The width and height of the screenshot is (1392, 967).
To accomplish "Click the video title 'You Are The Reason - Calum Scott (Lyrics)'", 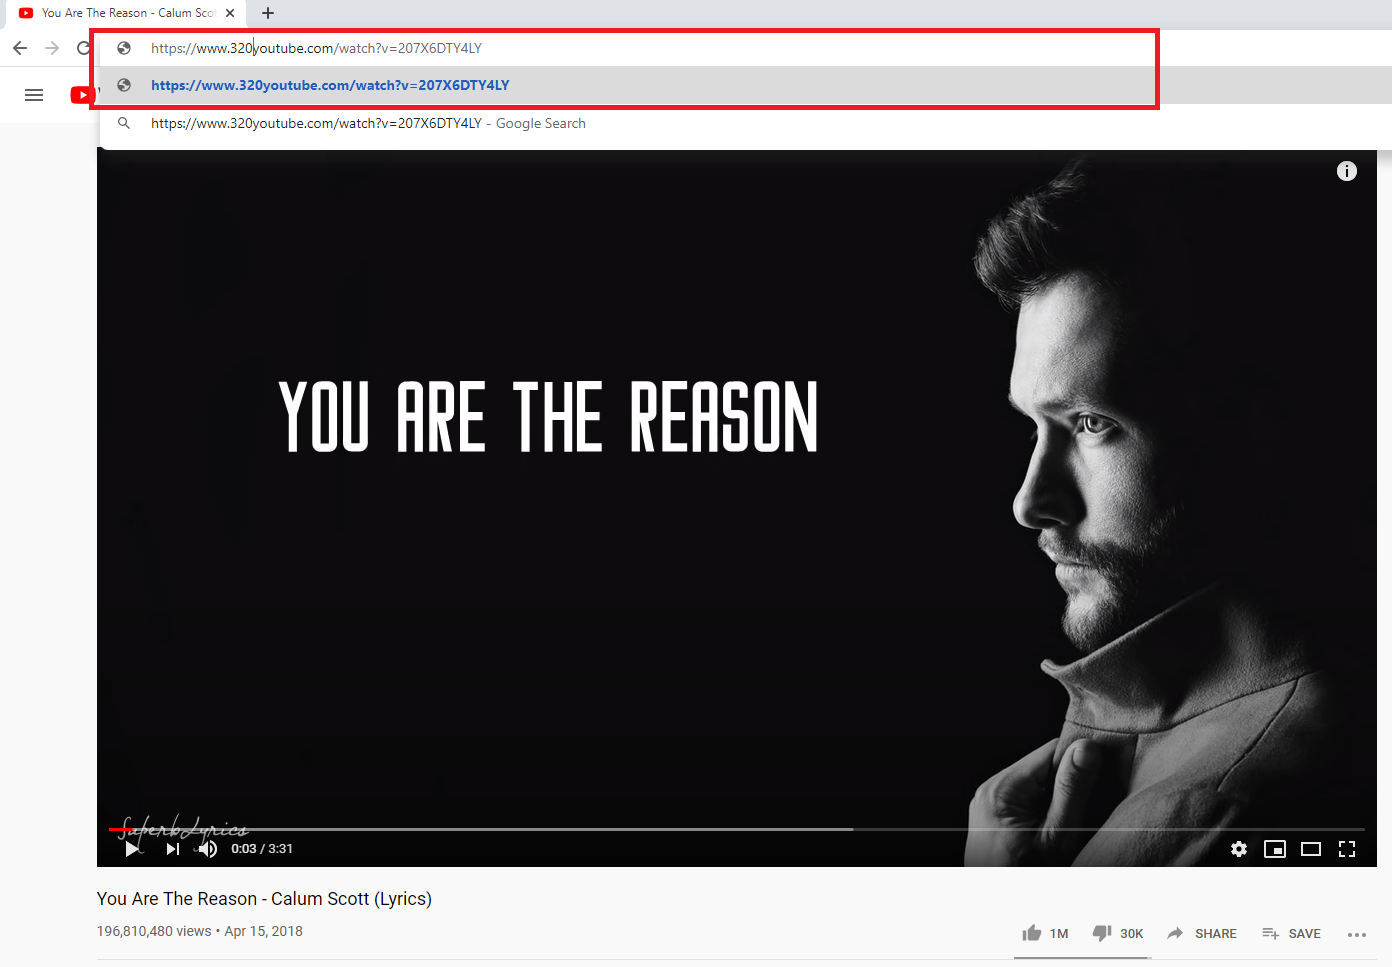I will [x=264, y=899].
